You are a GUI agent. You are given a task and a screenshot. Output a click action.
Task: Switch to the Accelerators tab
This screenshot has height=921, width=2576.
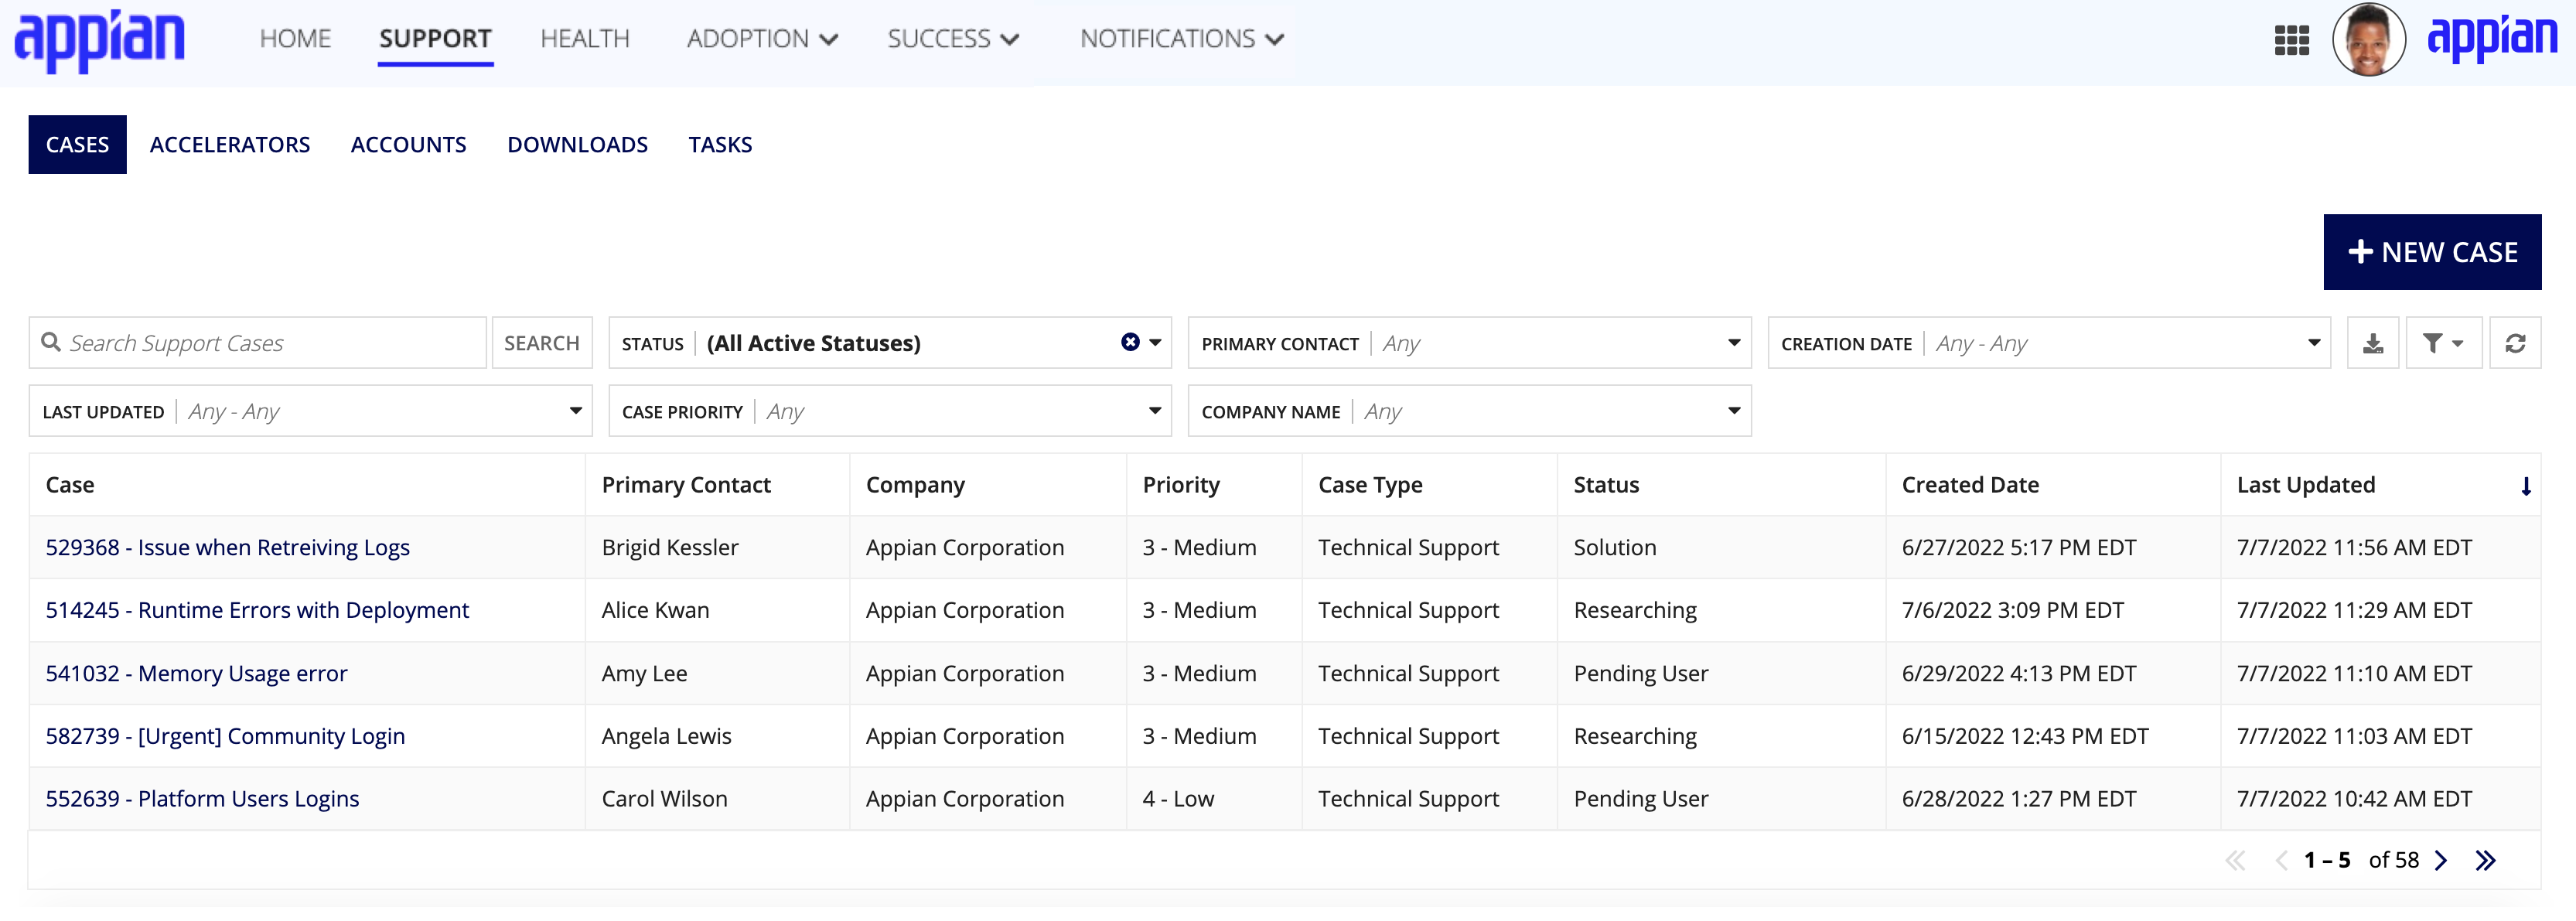[x=230, y=145]
